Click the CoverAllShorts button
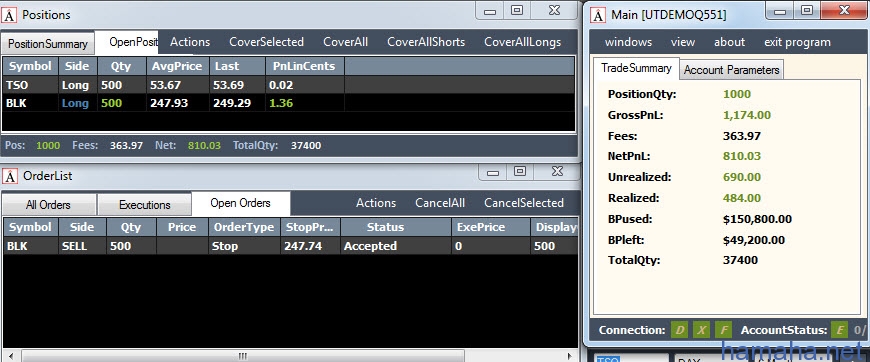Image resolution: width=870 pixels, height=362 pixels. [x=426, y=42]
